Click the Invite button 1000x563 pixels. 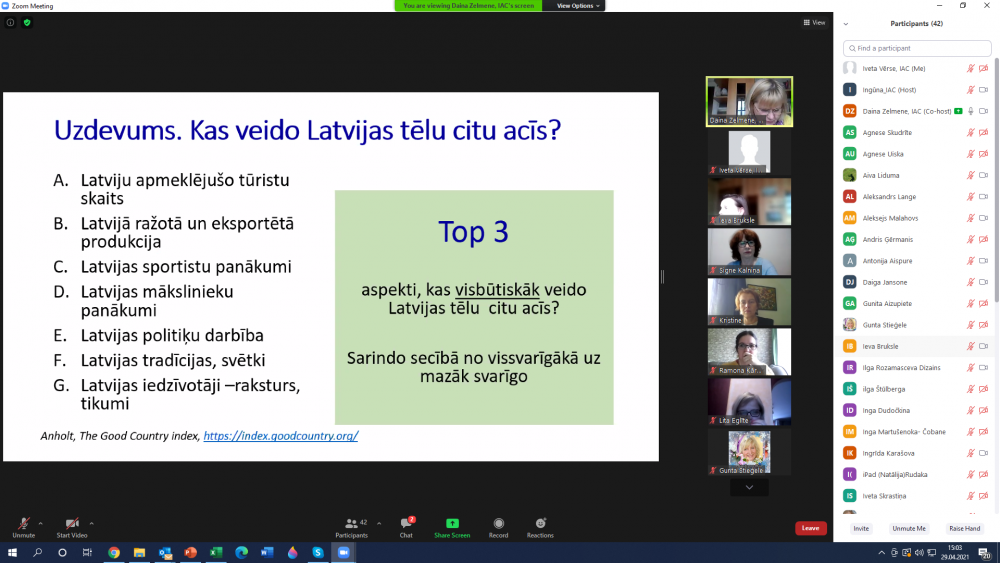pos(860,528)
